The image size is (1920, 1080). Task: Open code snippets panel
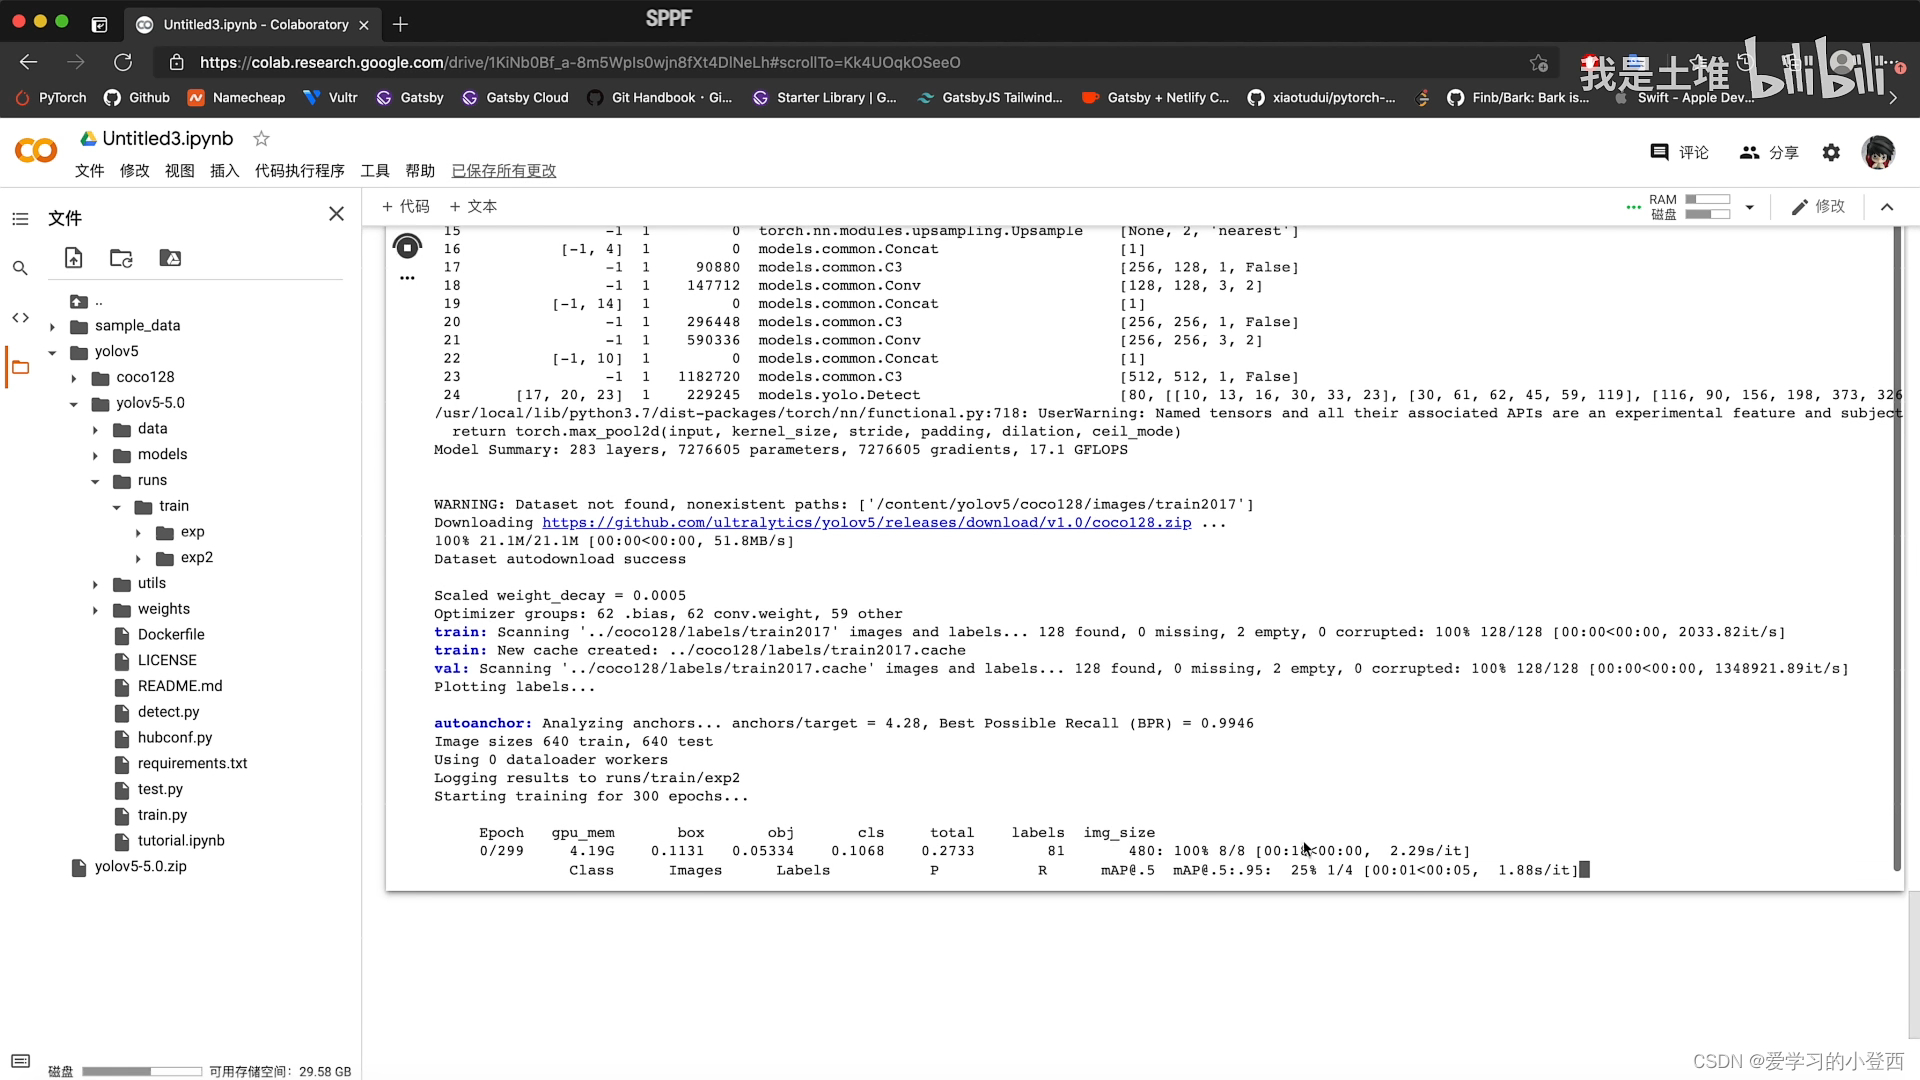[x=20, y=318]
